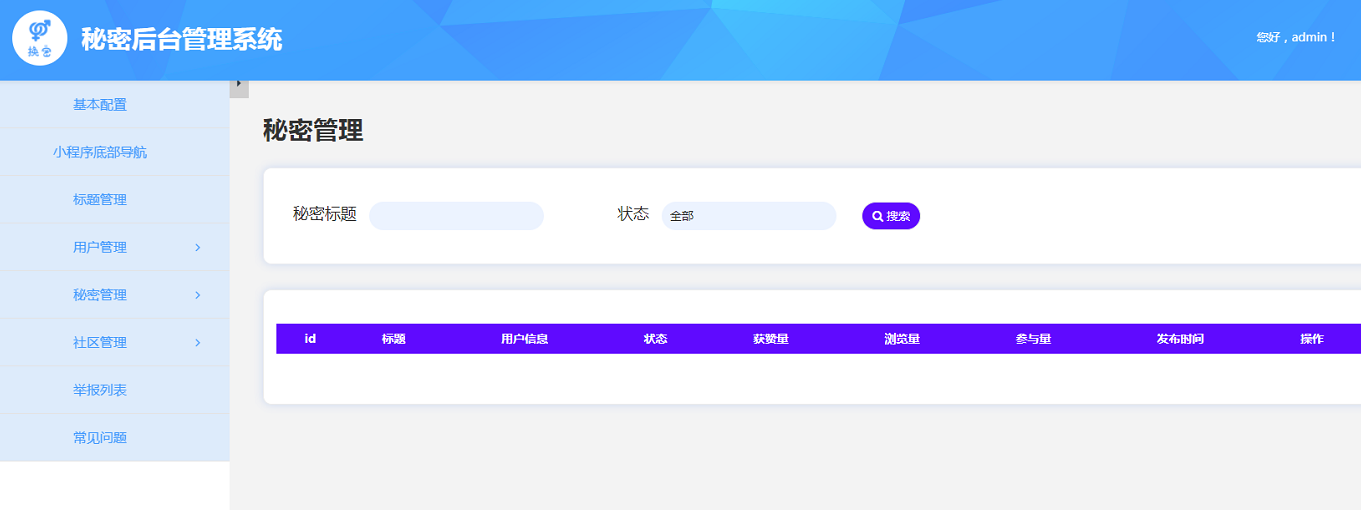Screen dimensions: 1361x510
Task: Click the purple 搜索 button
Action: click(891, 216)
